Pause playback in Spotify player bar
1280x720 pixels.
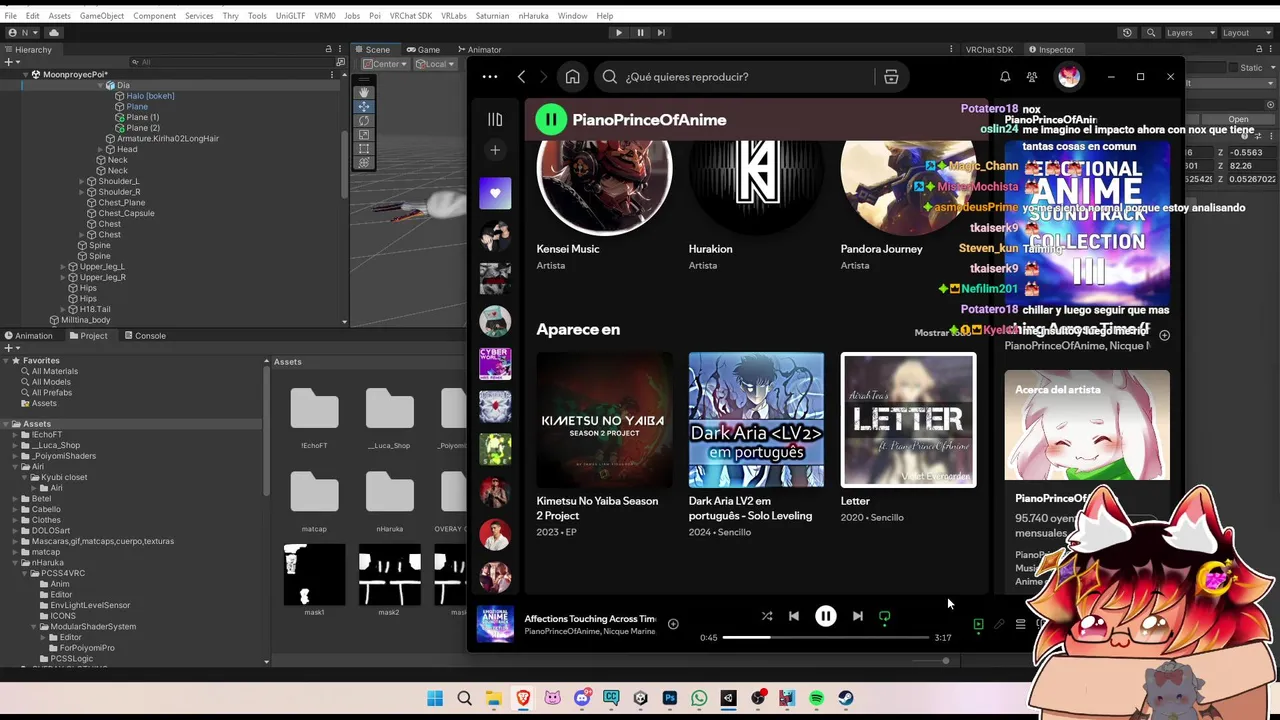(825, 616)
